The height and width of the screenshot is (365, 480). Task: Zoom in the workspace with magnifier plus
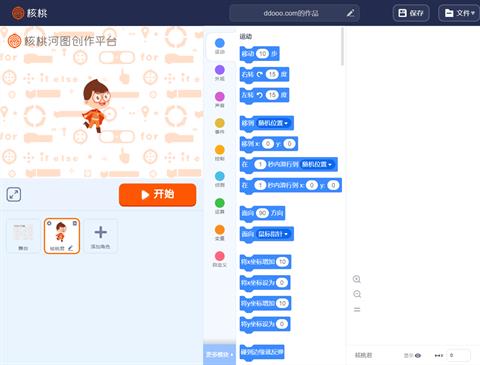(357, 279)
